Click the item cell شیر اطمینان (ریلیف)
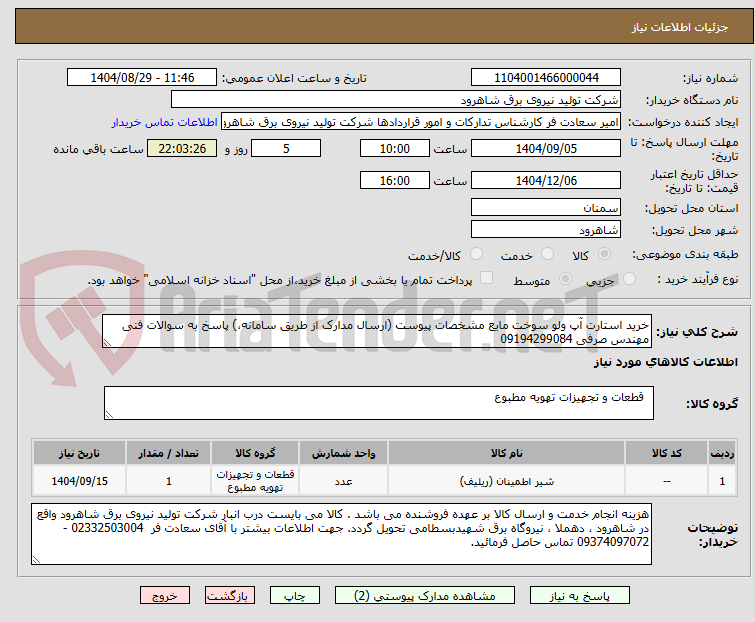The width and height of the screenshot is (755, 622). [x=507, y=480]
